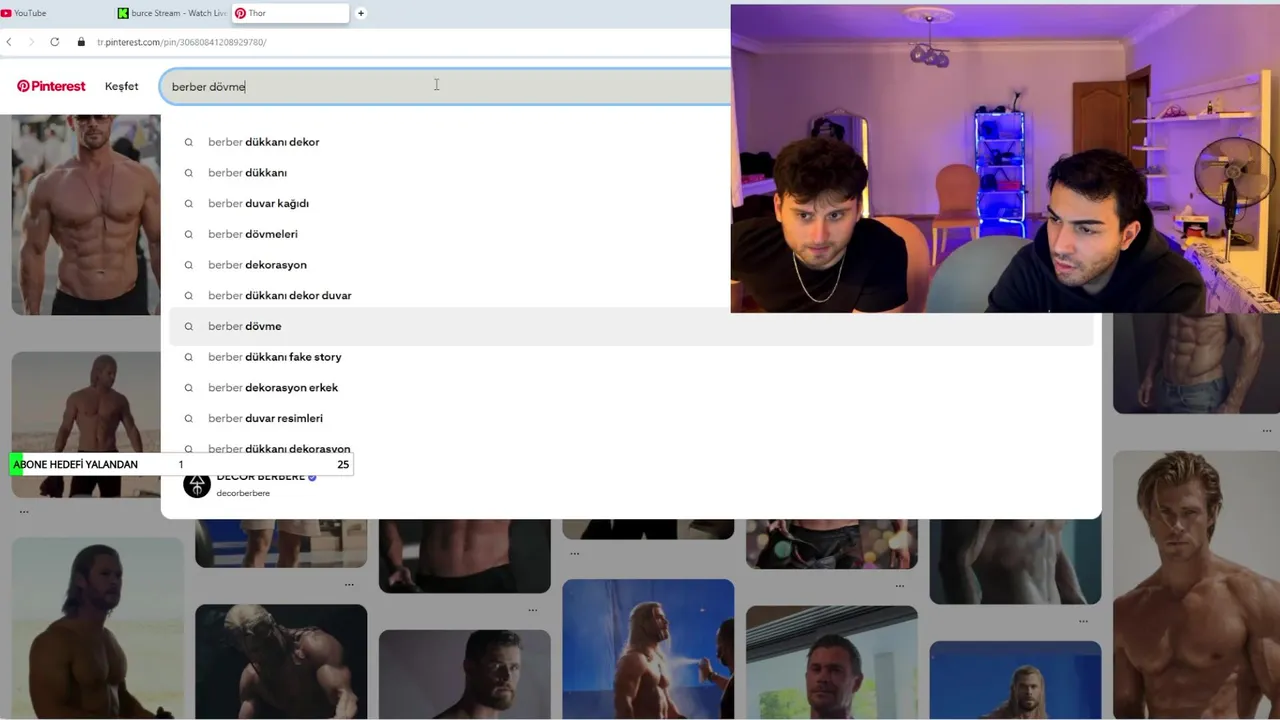The image size is (1280, 720).
Task: Click the ABONE HEDEFİ YALANDAN progress bar
Action: (181, 464)
